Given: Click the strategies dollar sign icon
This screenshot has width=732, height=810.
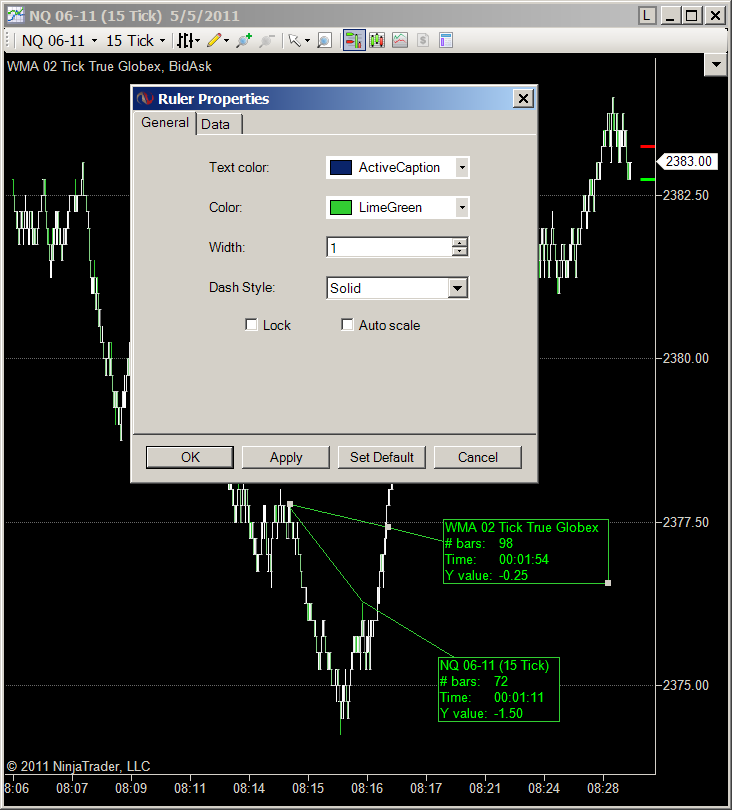Looking at the screenshot, I should pyautogui.click(x=423, y=40).
